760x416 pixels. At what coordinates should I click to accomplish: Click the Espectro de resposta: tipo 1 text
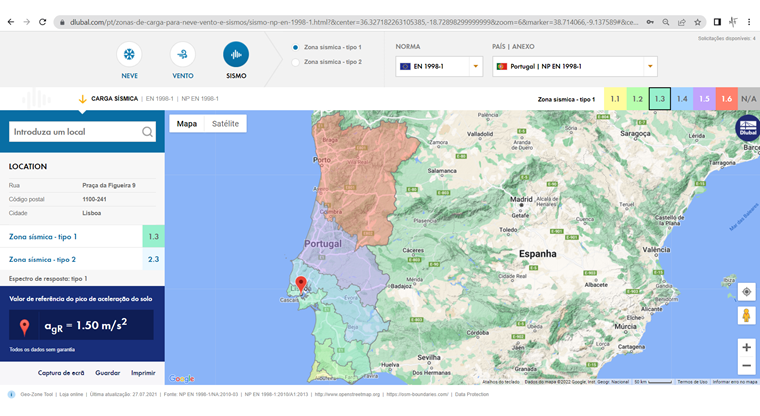(x=48, y=279)
